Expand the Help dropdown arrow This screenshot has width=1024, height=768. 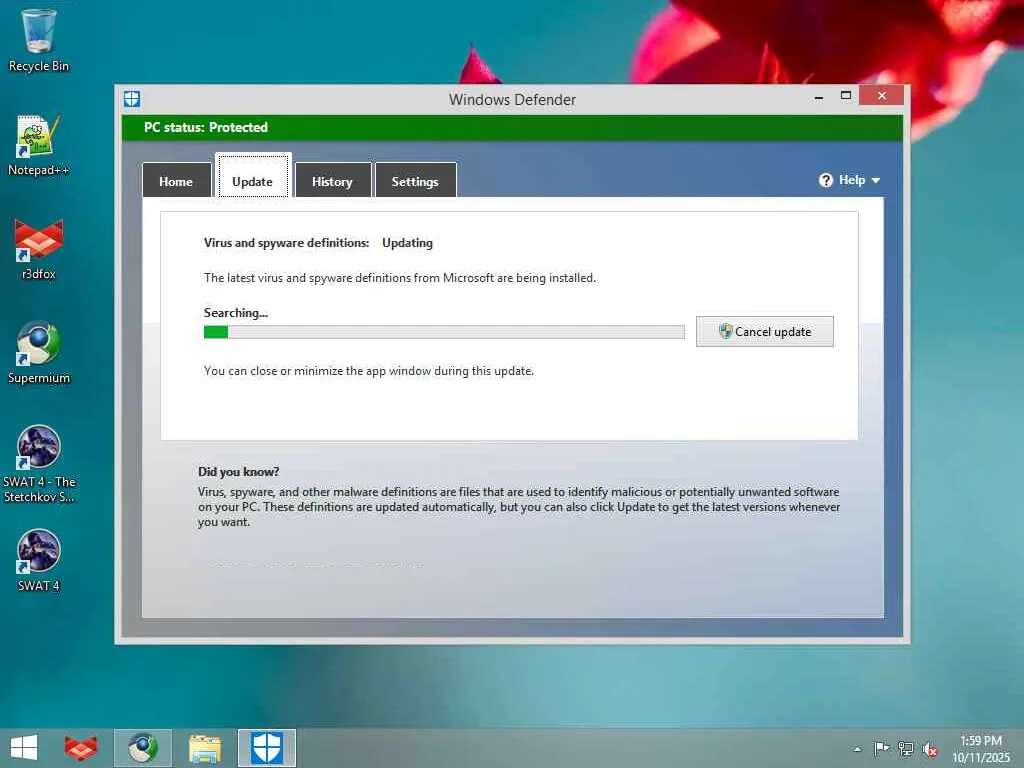876,180
